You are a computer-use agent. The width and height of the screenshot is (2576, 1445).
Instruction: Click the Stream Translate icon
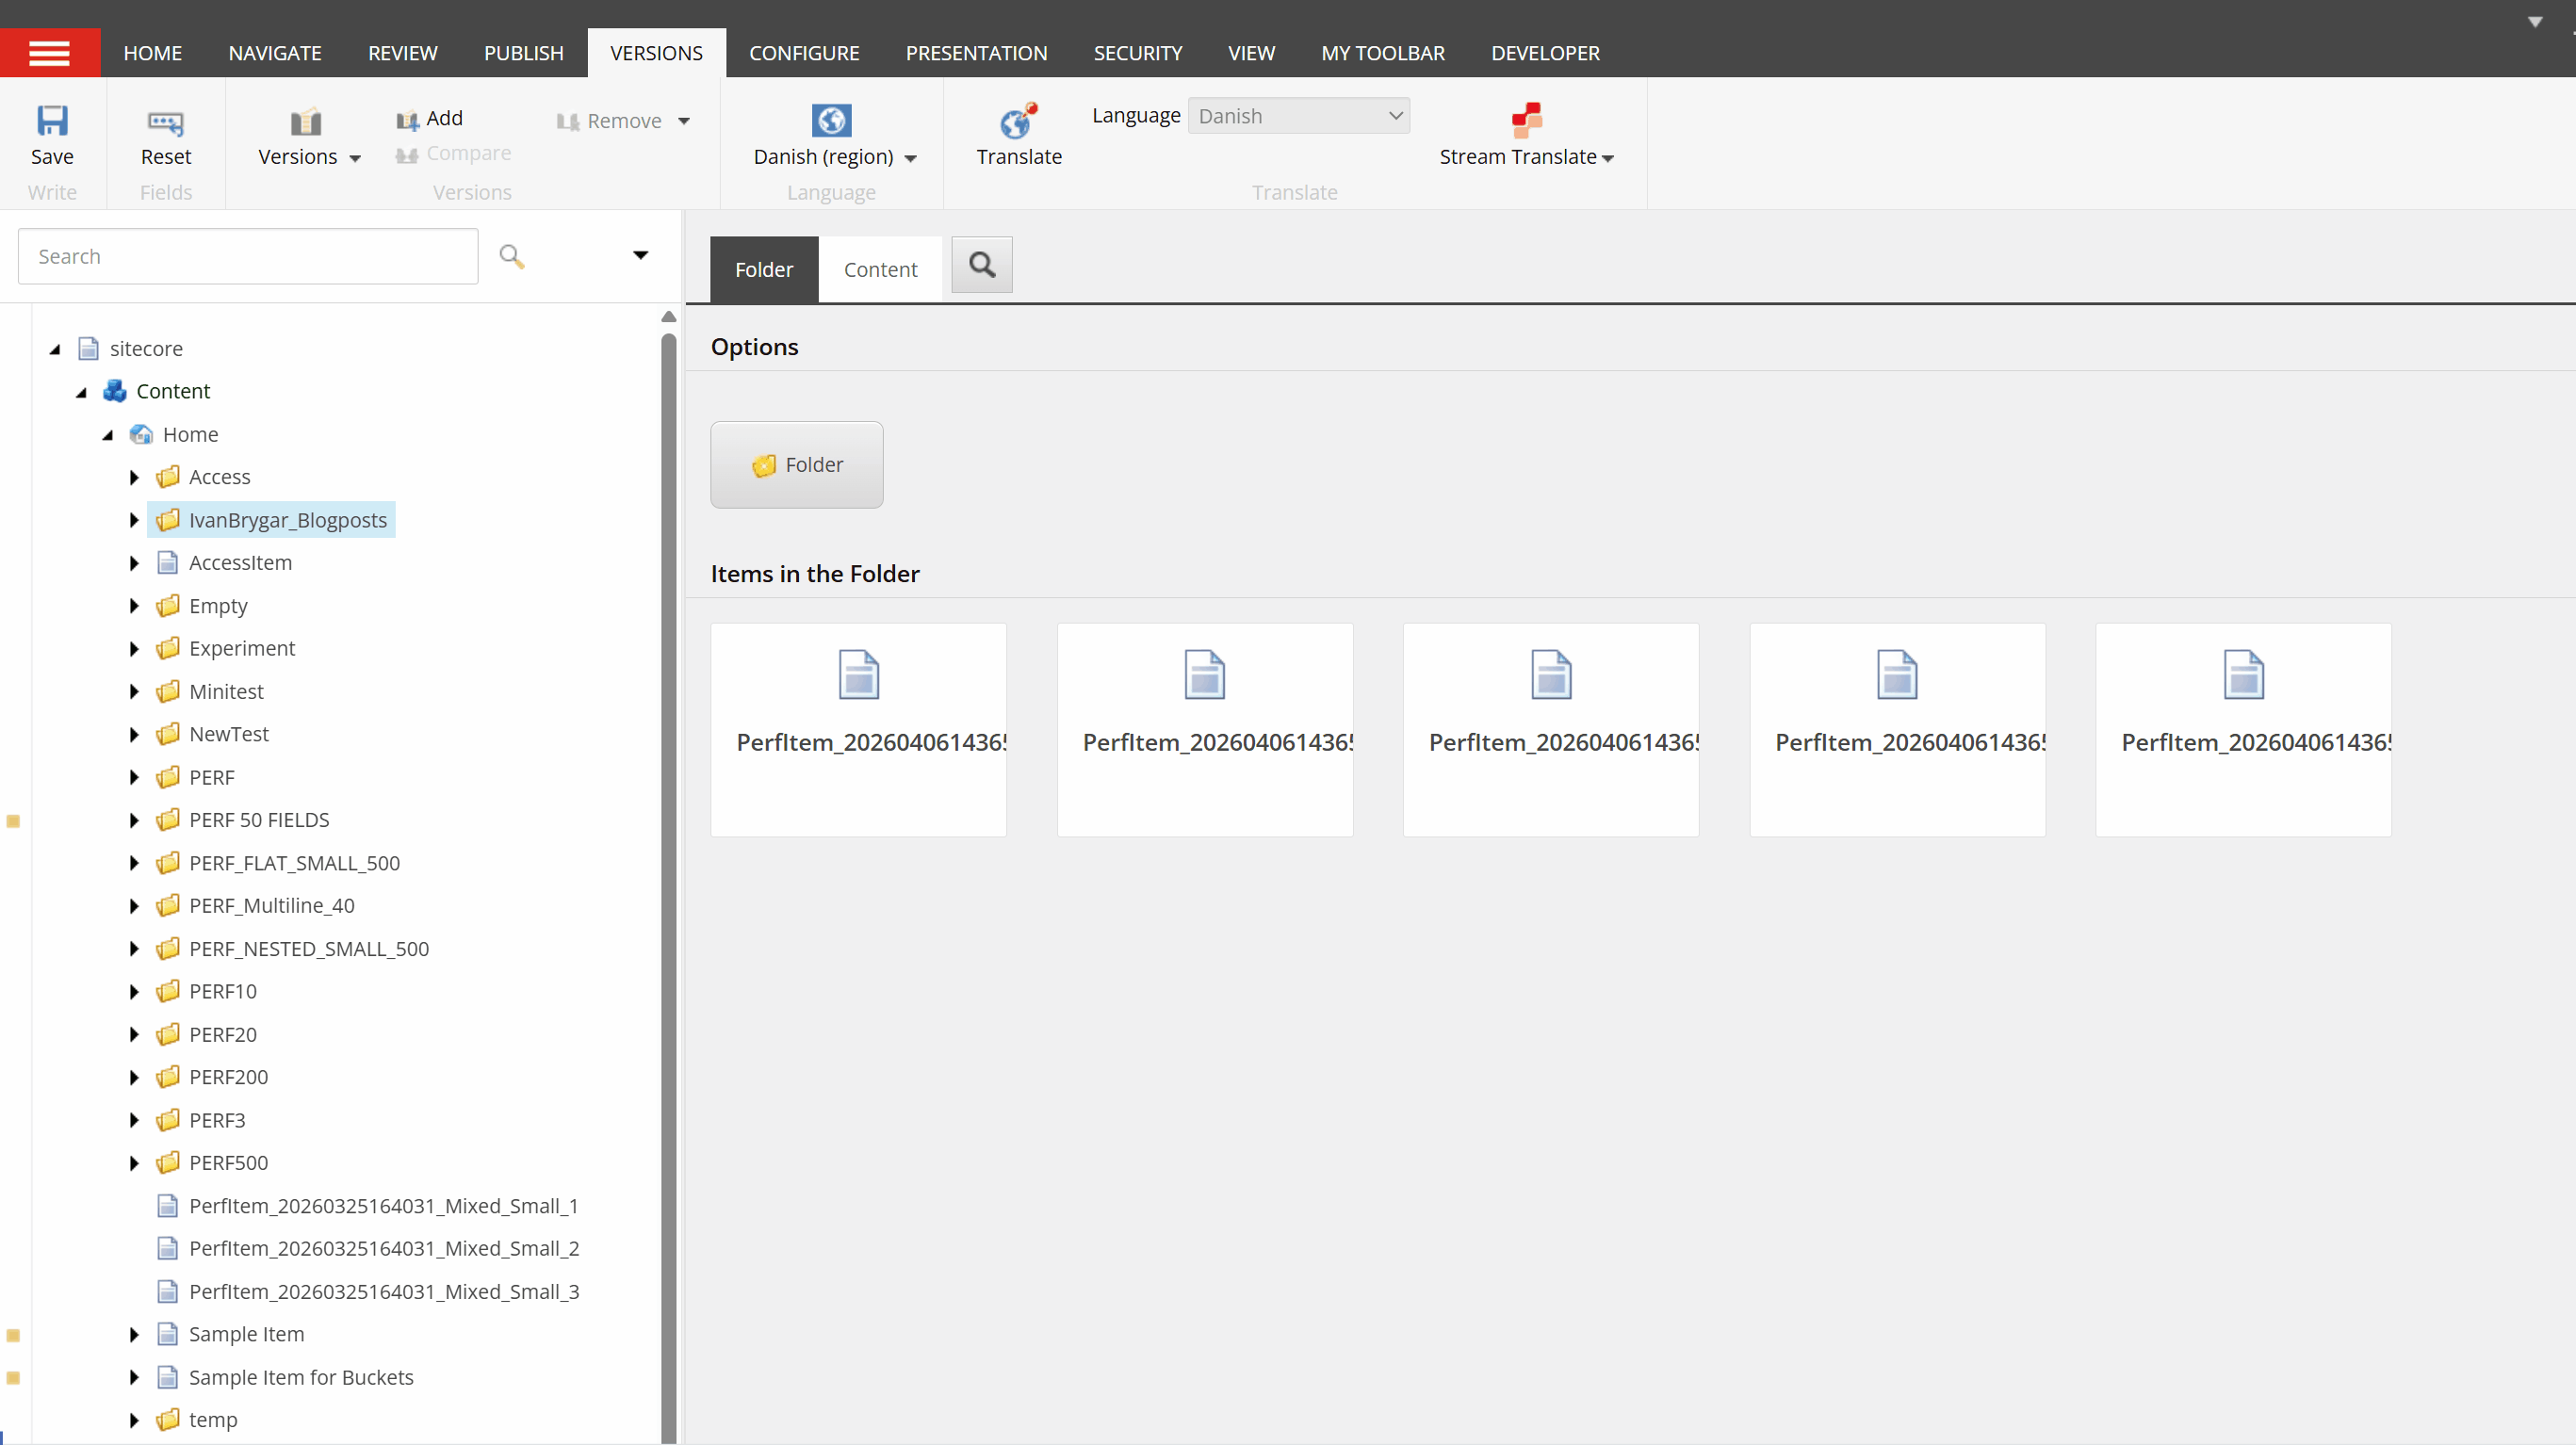click(1525, 120)
